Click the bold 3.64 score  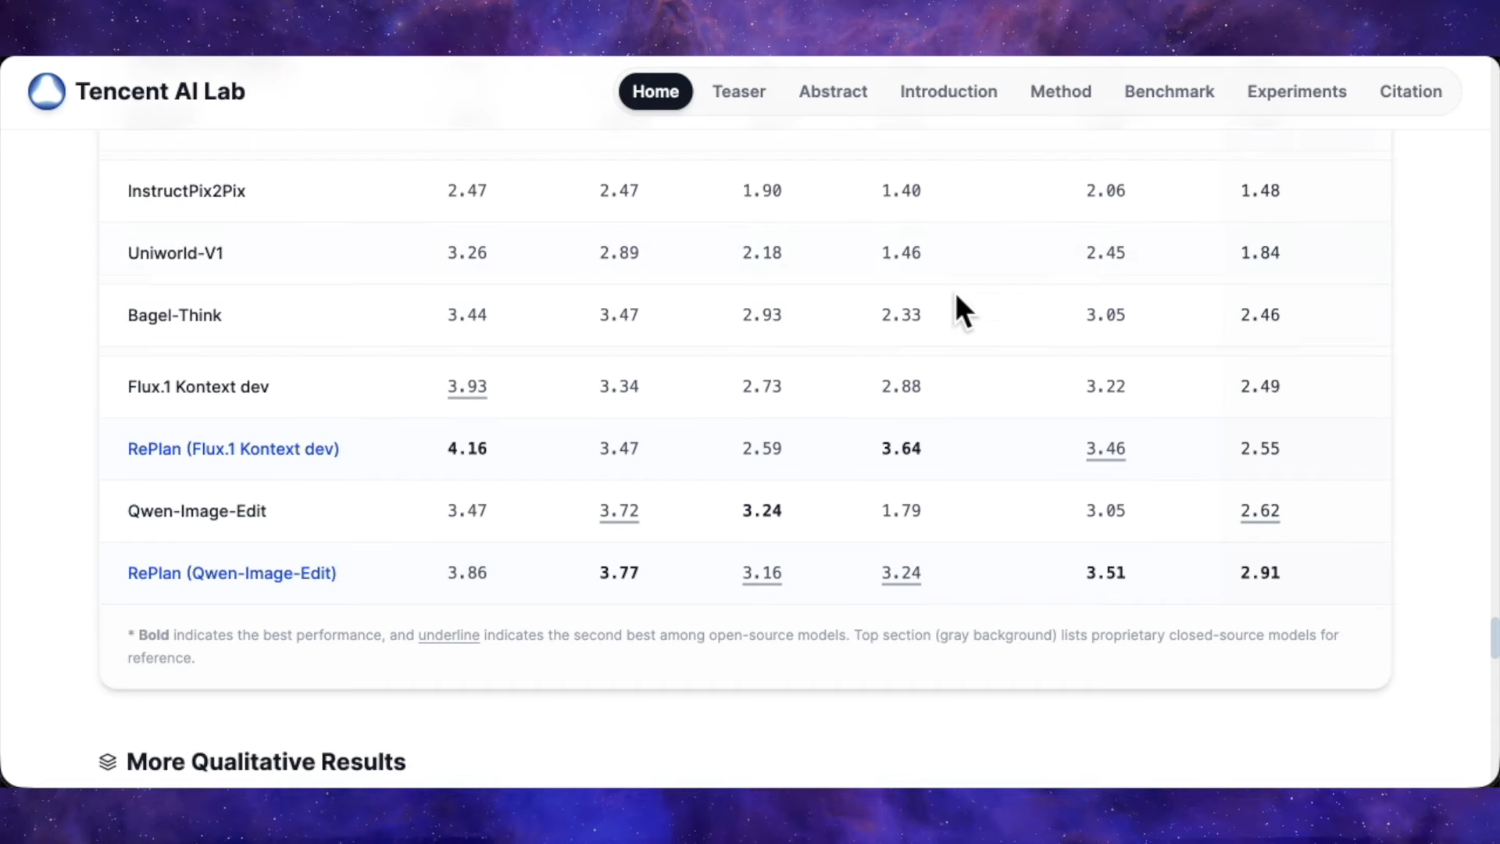click(x=901, y=449)
